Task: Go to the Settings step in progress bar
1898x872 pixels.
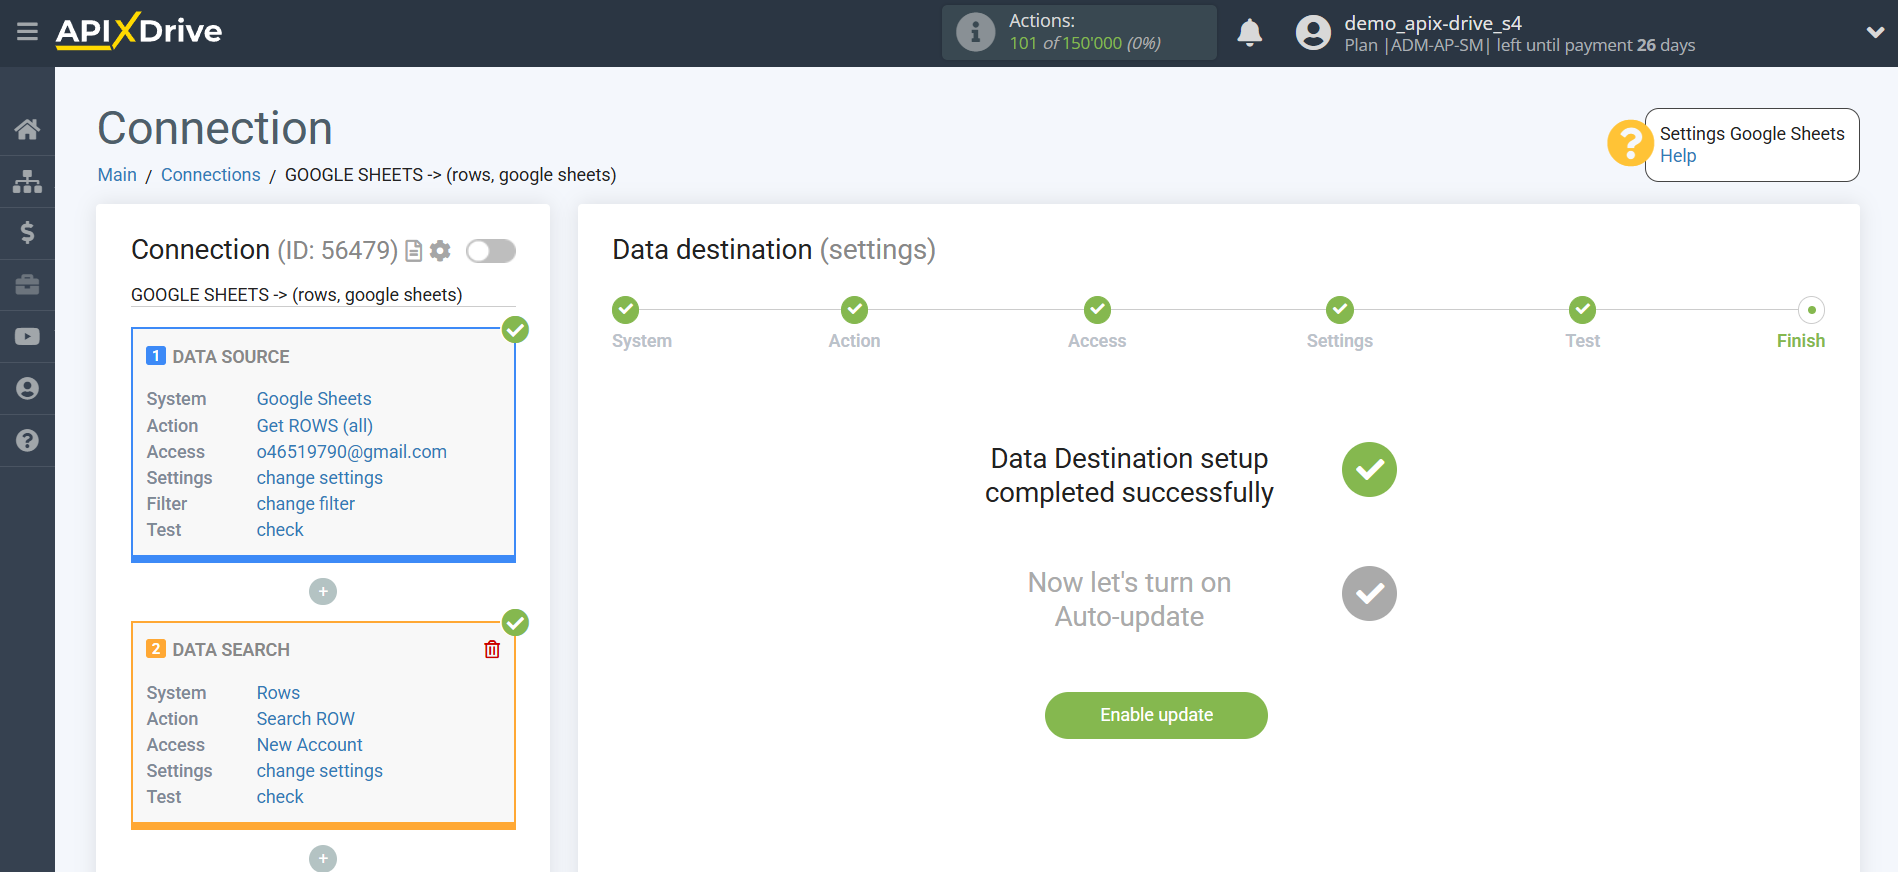Action: click(1339, 311)
